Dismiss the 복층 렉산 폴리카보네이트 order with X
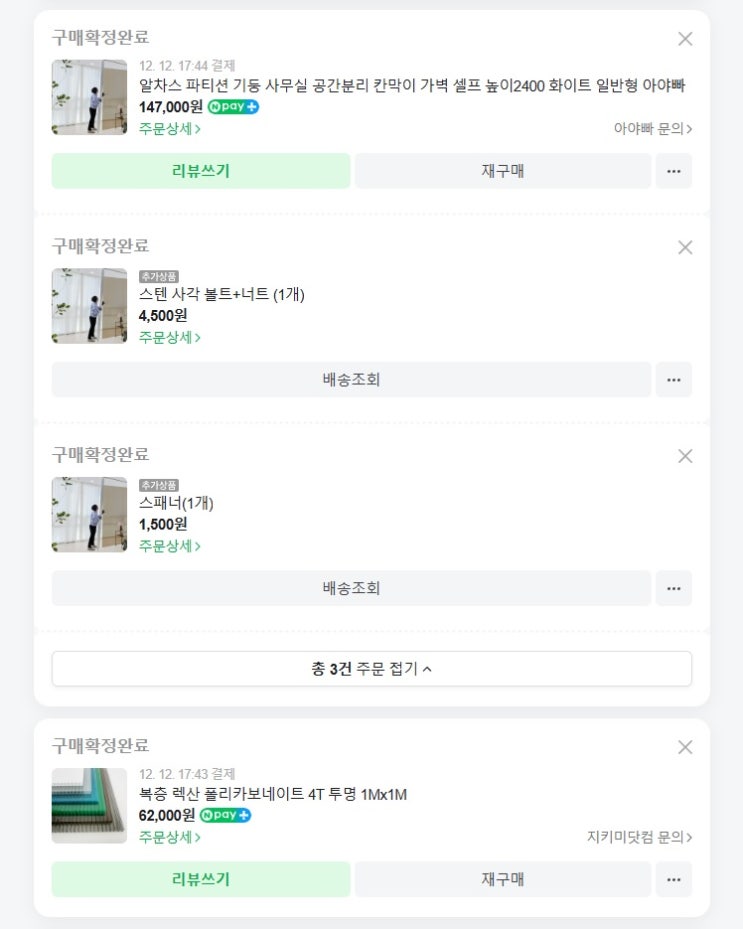The width and height of the screenshot is (743, 929). click(685, 747)
